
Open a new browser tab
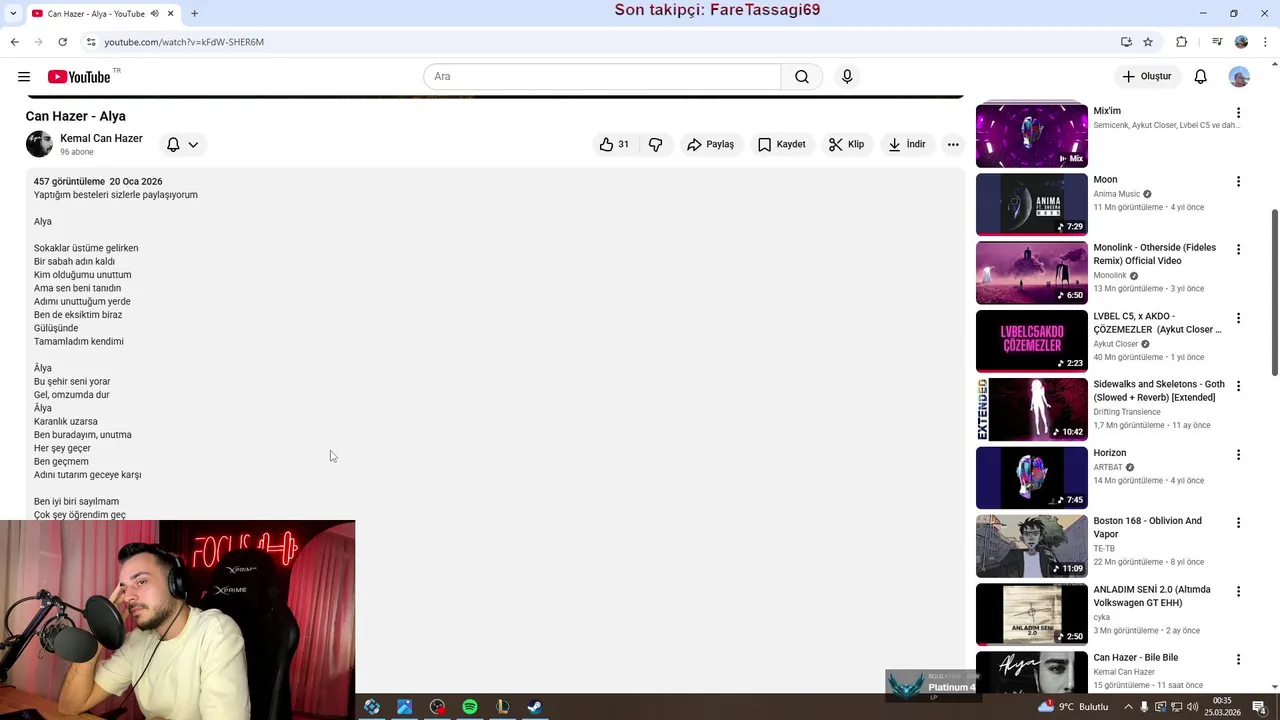pyautogui.click(x=194, y=13)
